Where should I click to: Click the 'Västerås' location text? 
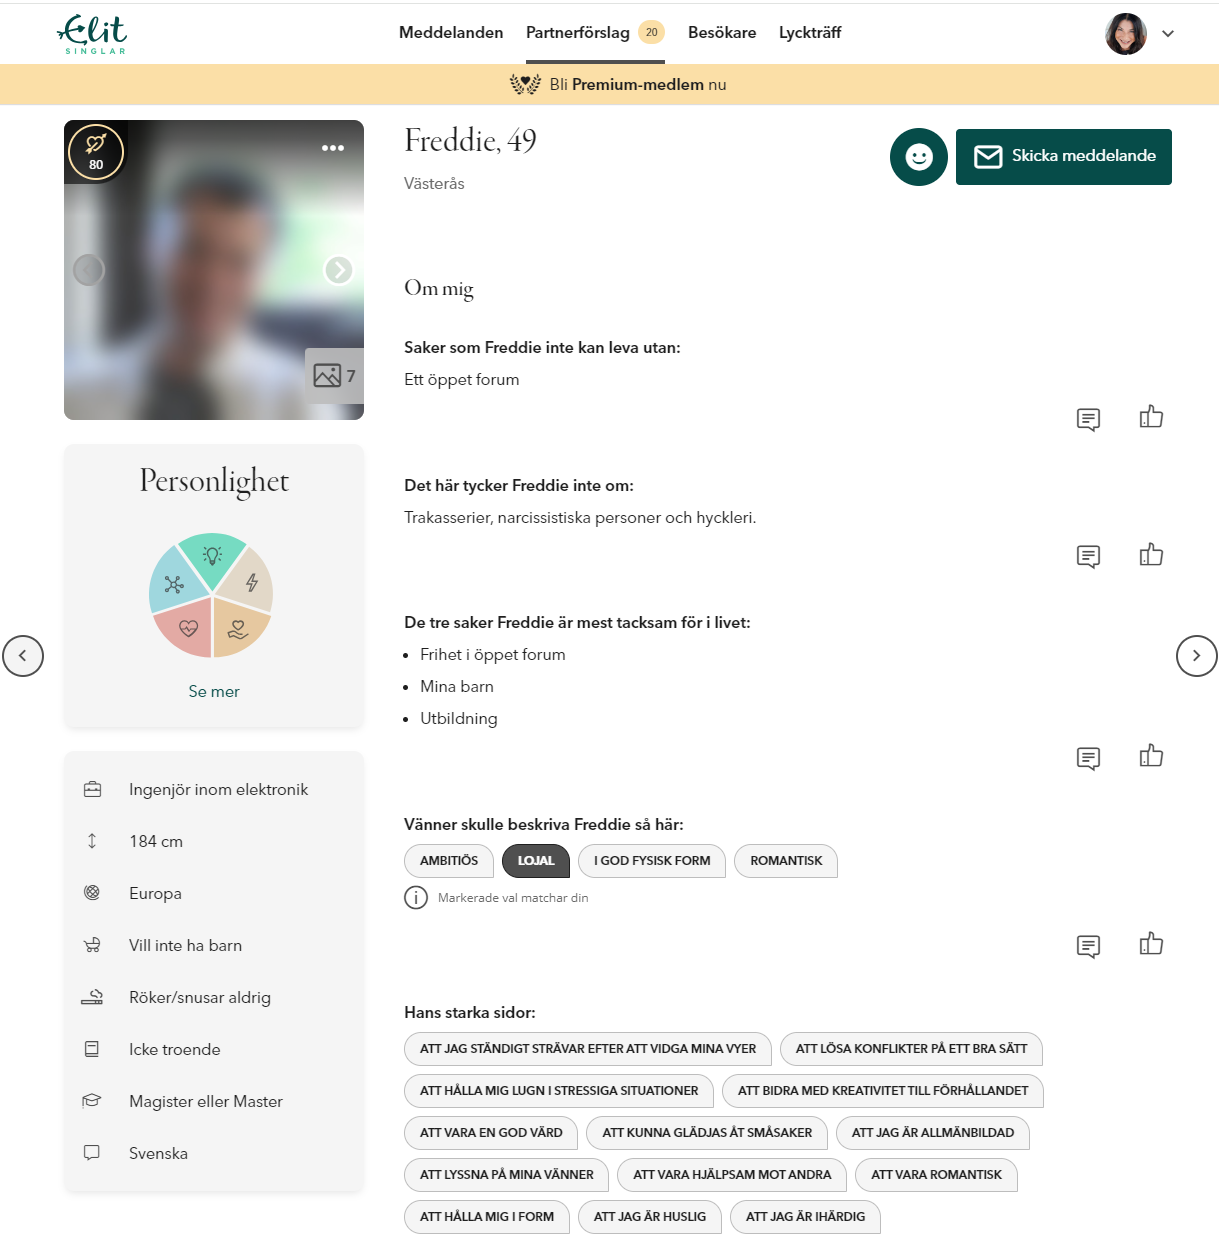[434, 184]
